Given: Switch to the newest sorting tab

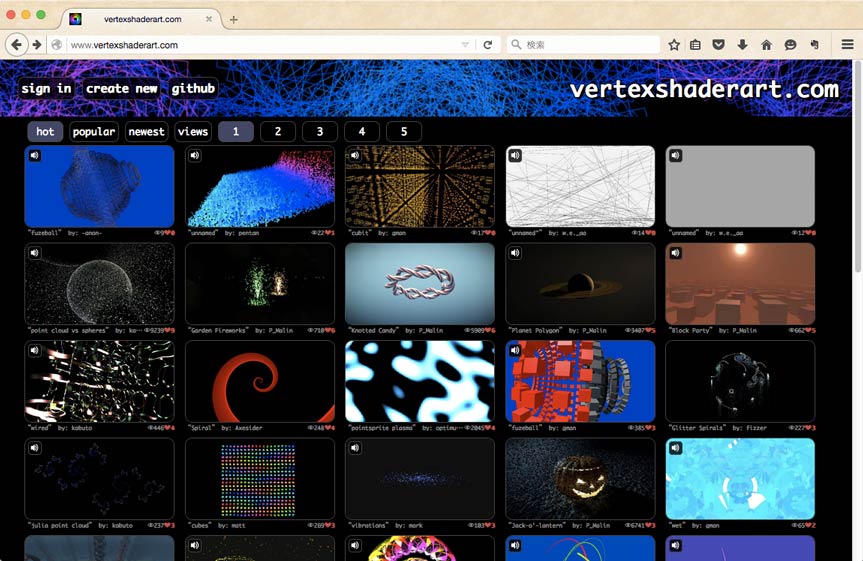Looking at the screenshot, I should [146, 132].
